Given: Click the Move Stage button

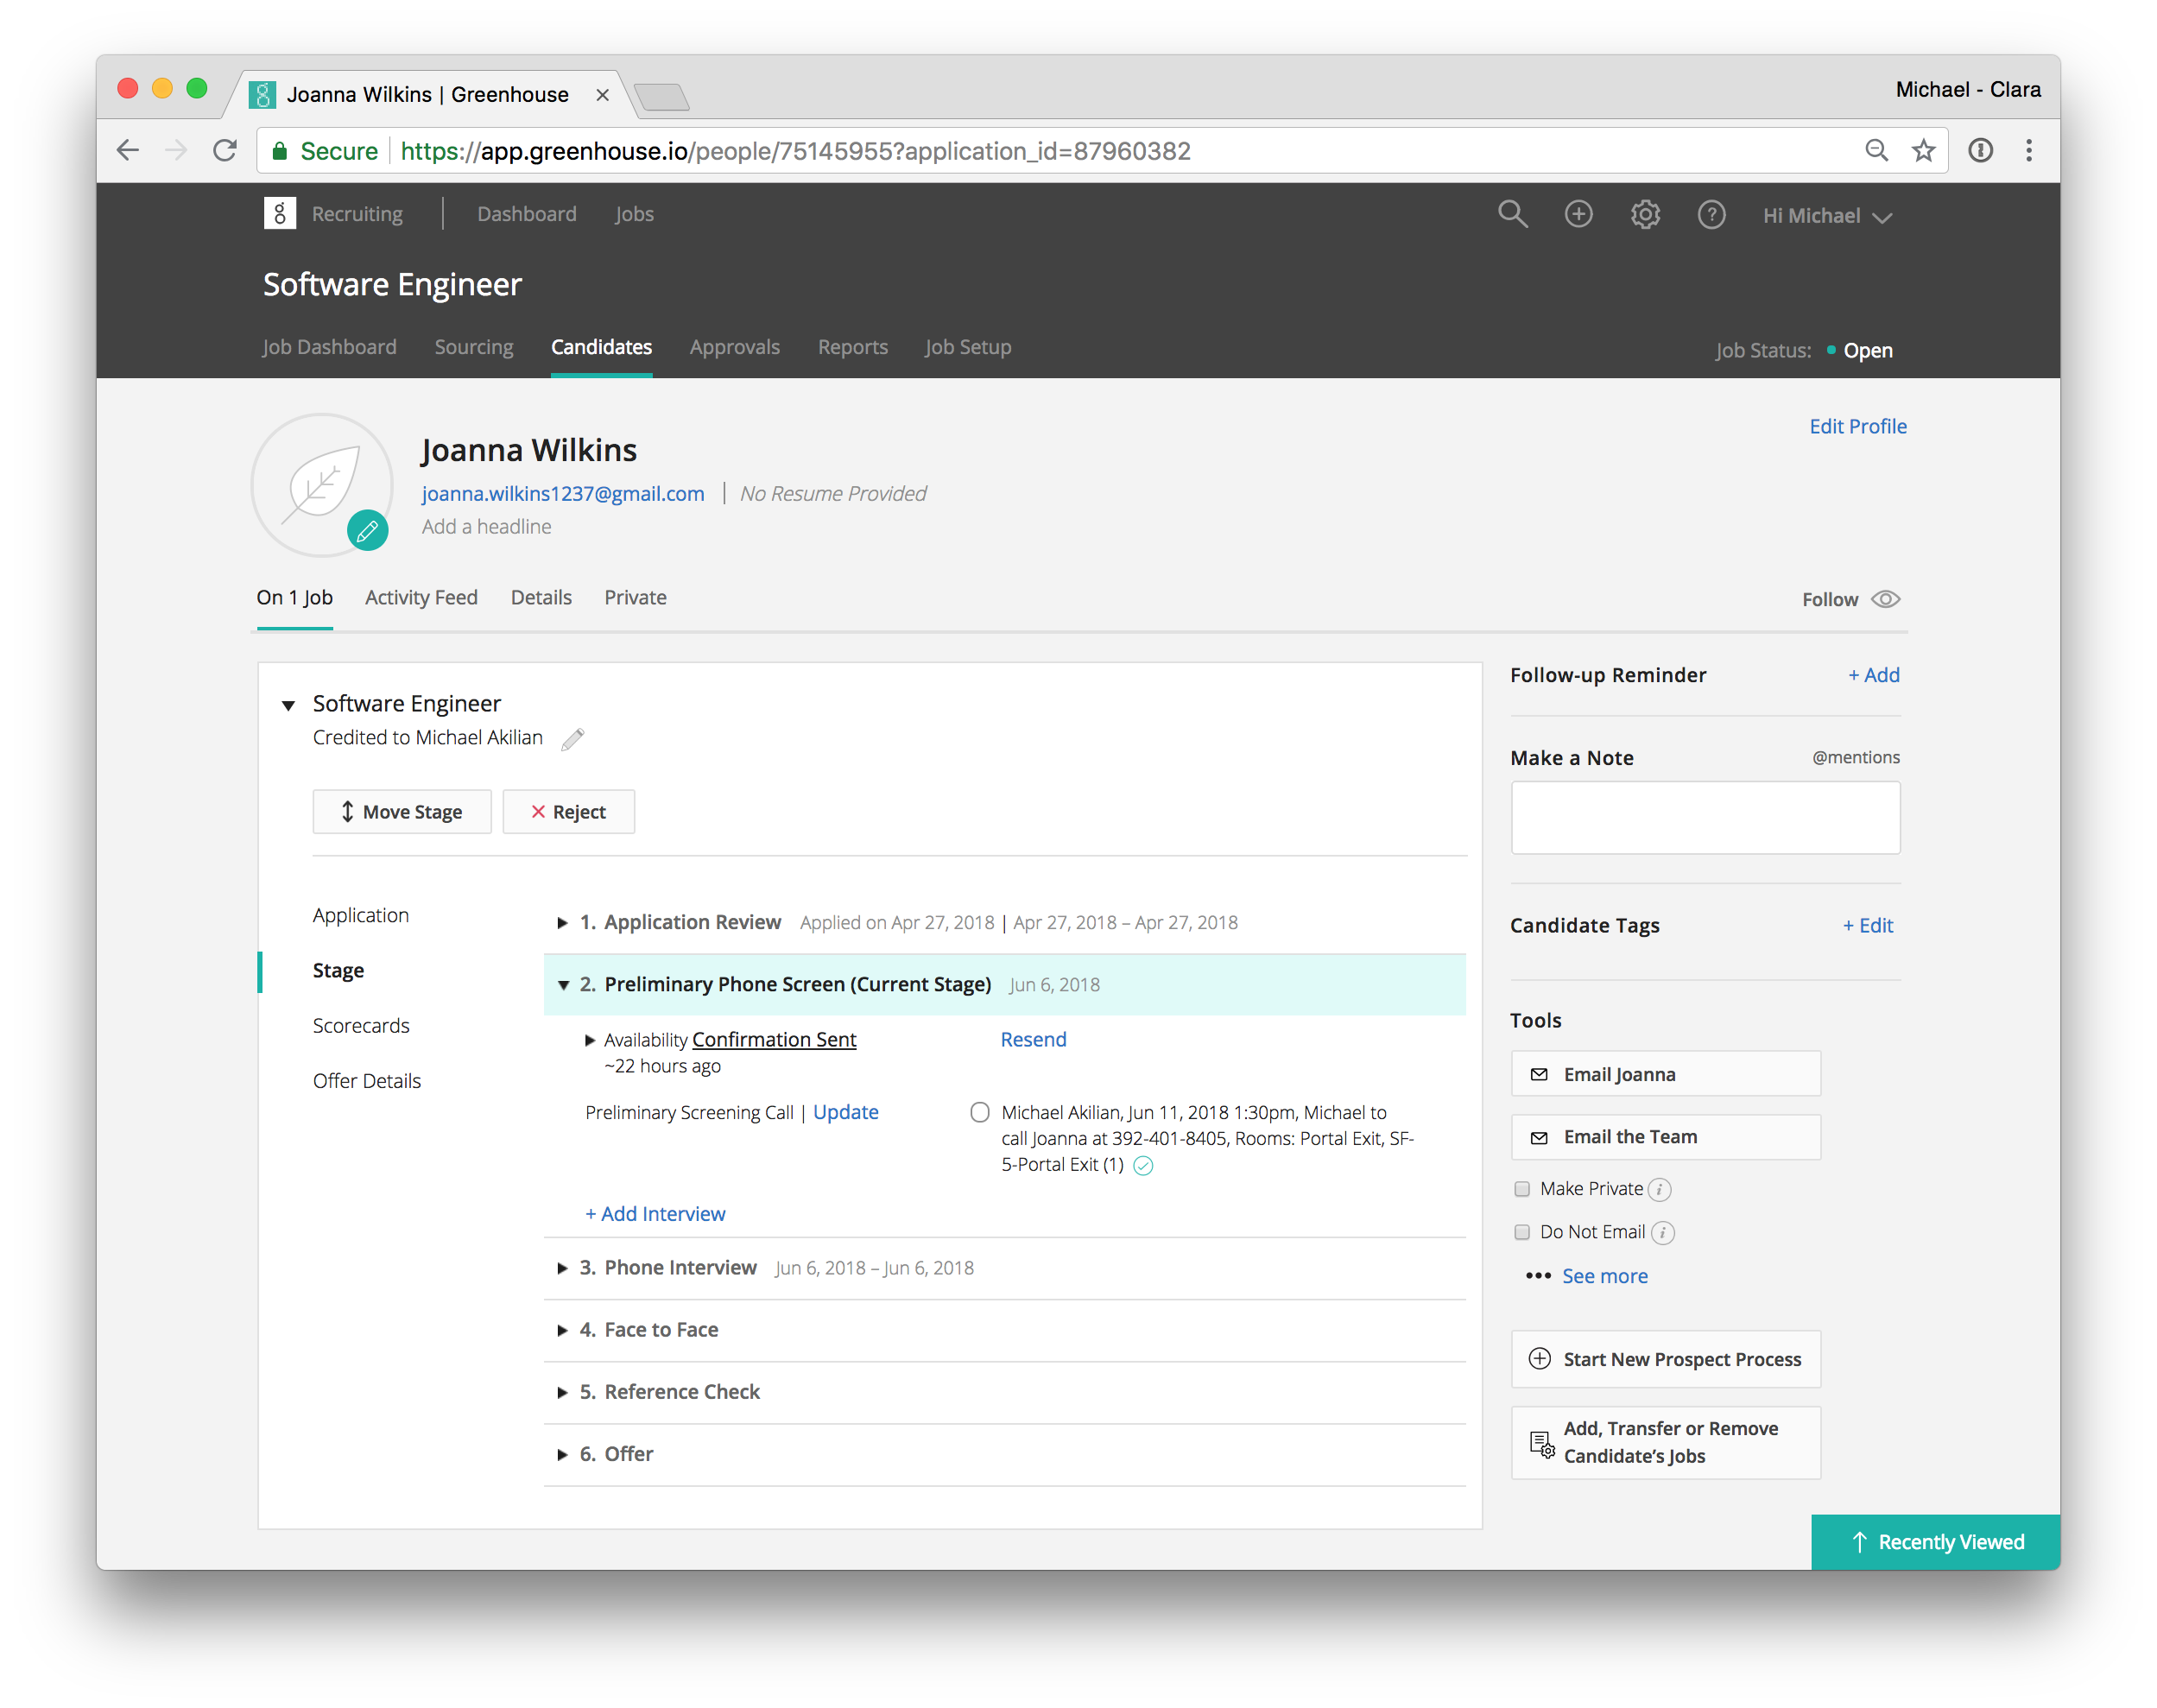Looking at the screenshot, I should point(402,812).
